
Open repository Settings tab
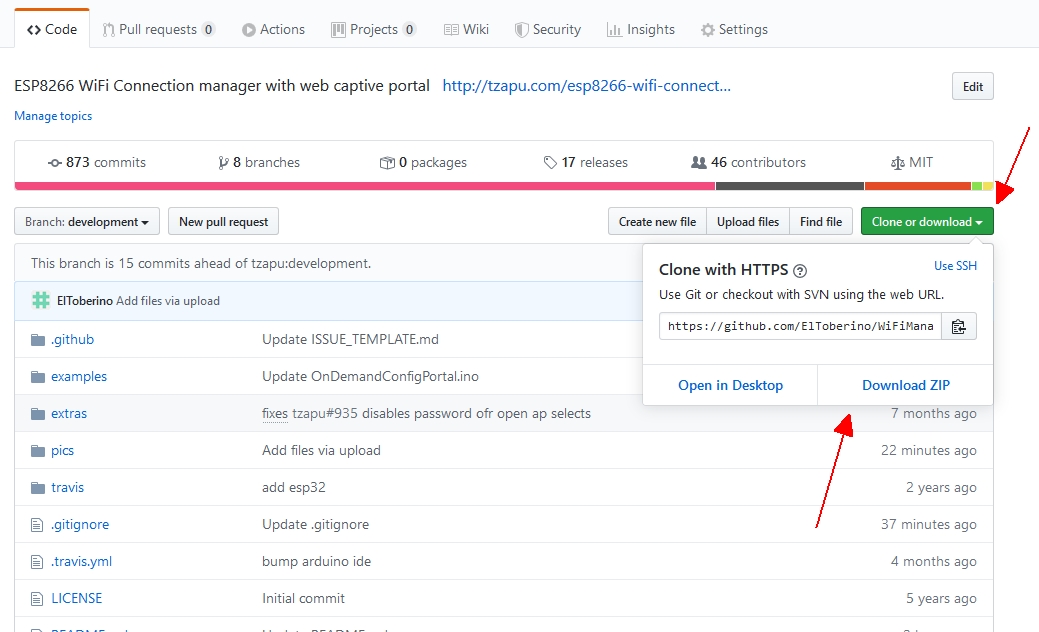734,29
